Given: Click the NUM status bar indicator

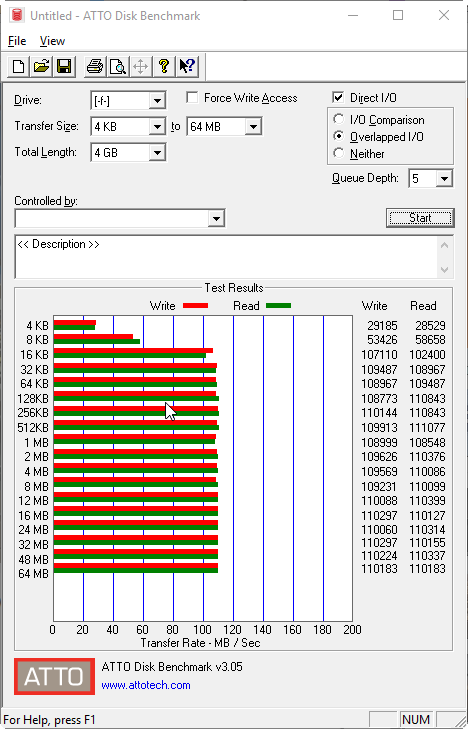Looking at the screenshot, I should click(416, 720).
